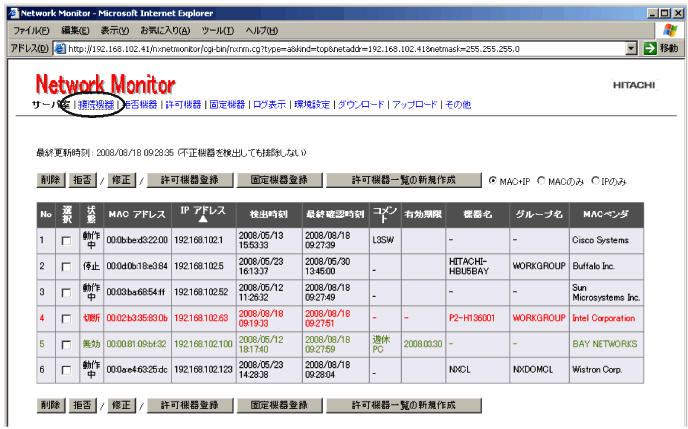Choose the MACのみ radio option
The width and height of the screenshot is (688, 429).
click(x=541, y=181)
